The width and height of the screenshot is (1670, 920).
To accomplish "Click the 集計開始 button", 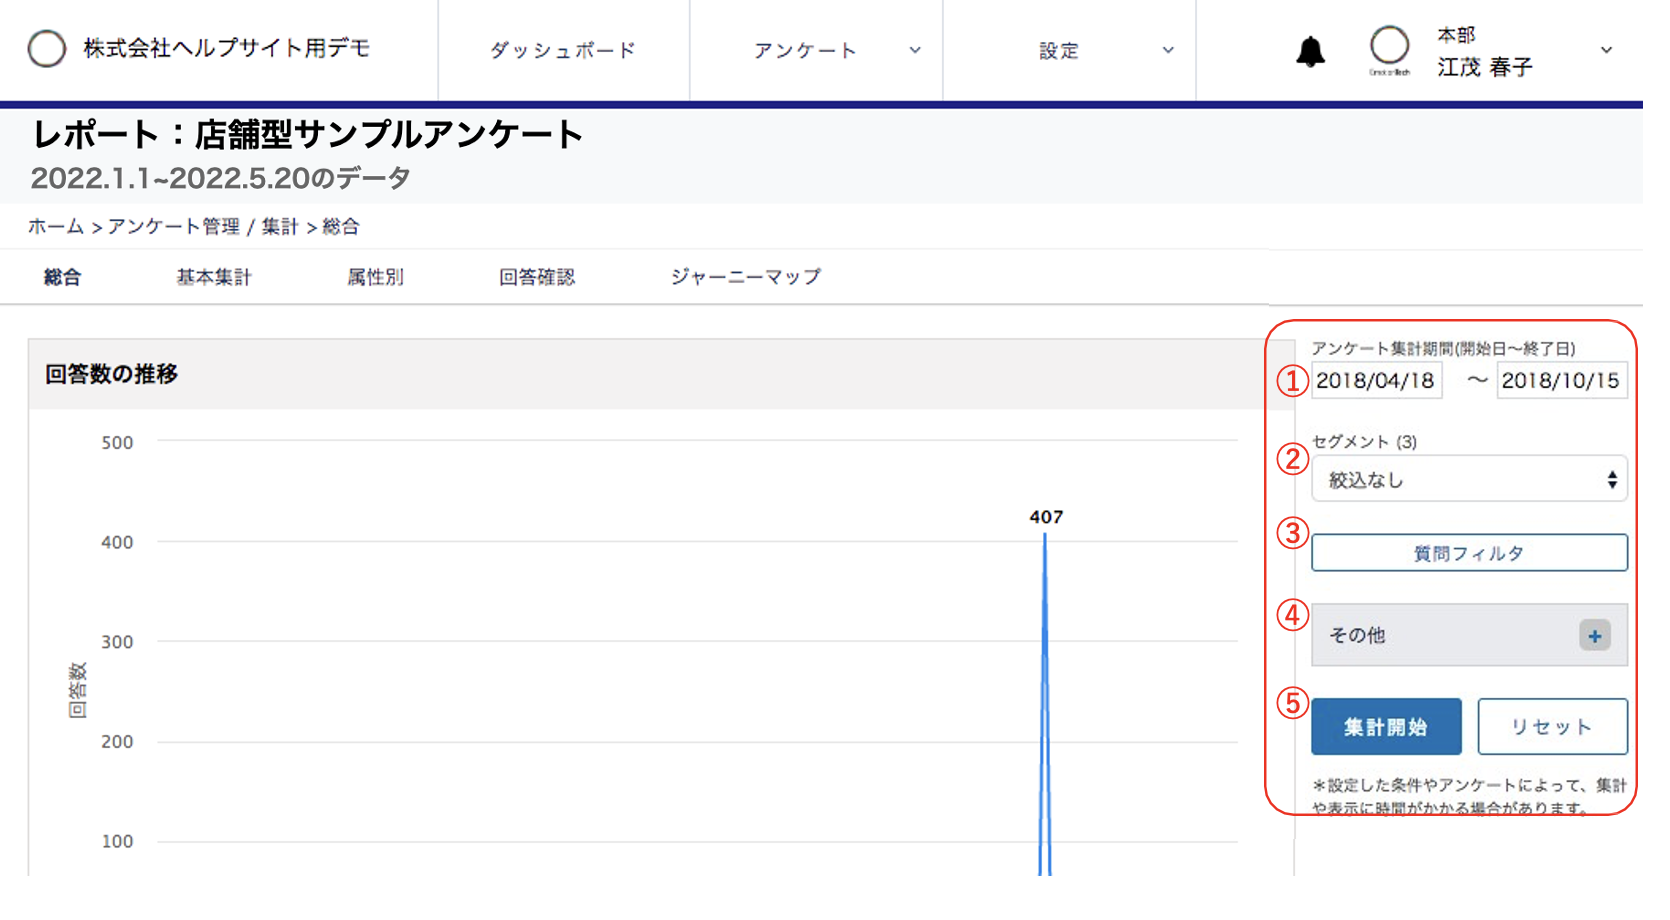I will point(1386,727).
